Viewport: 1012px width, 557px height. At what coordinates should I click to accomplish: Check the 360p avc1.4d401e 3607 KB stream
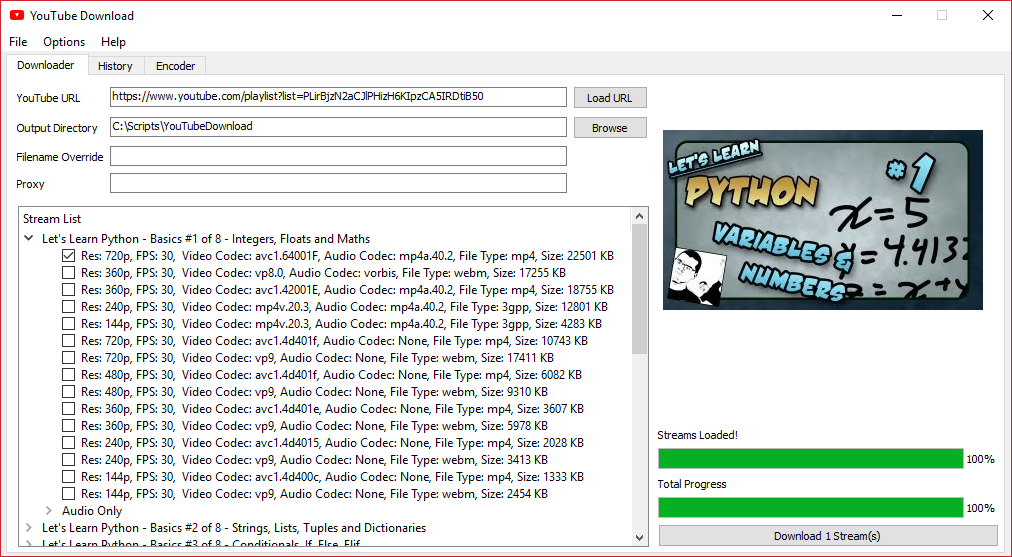[68, 409]
